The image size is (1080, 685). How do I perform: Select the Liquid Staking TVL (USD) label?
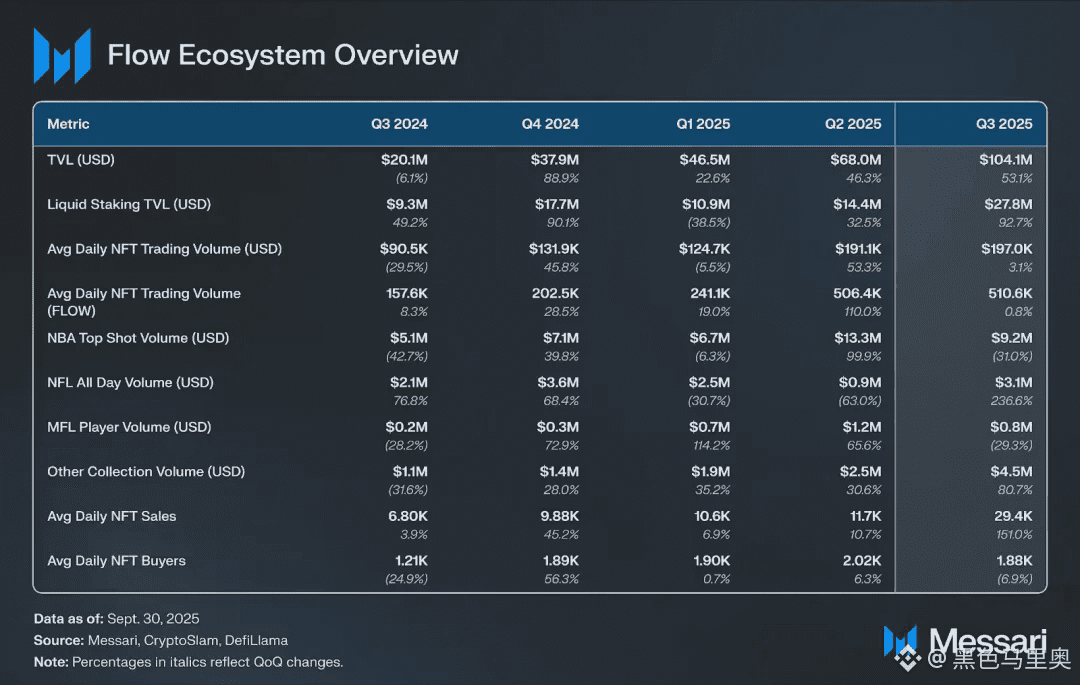[x=129, y=204]
